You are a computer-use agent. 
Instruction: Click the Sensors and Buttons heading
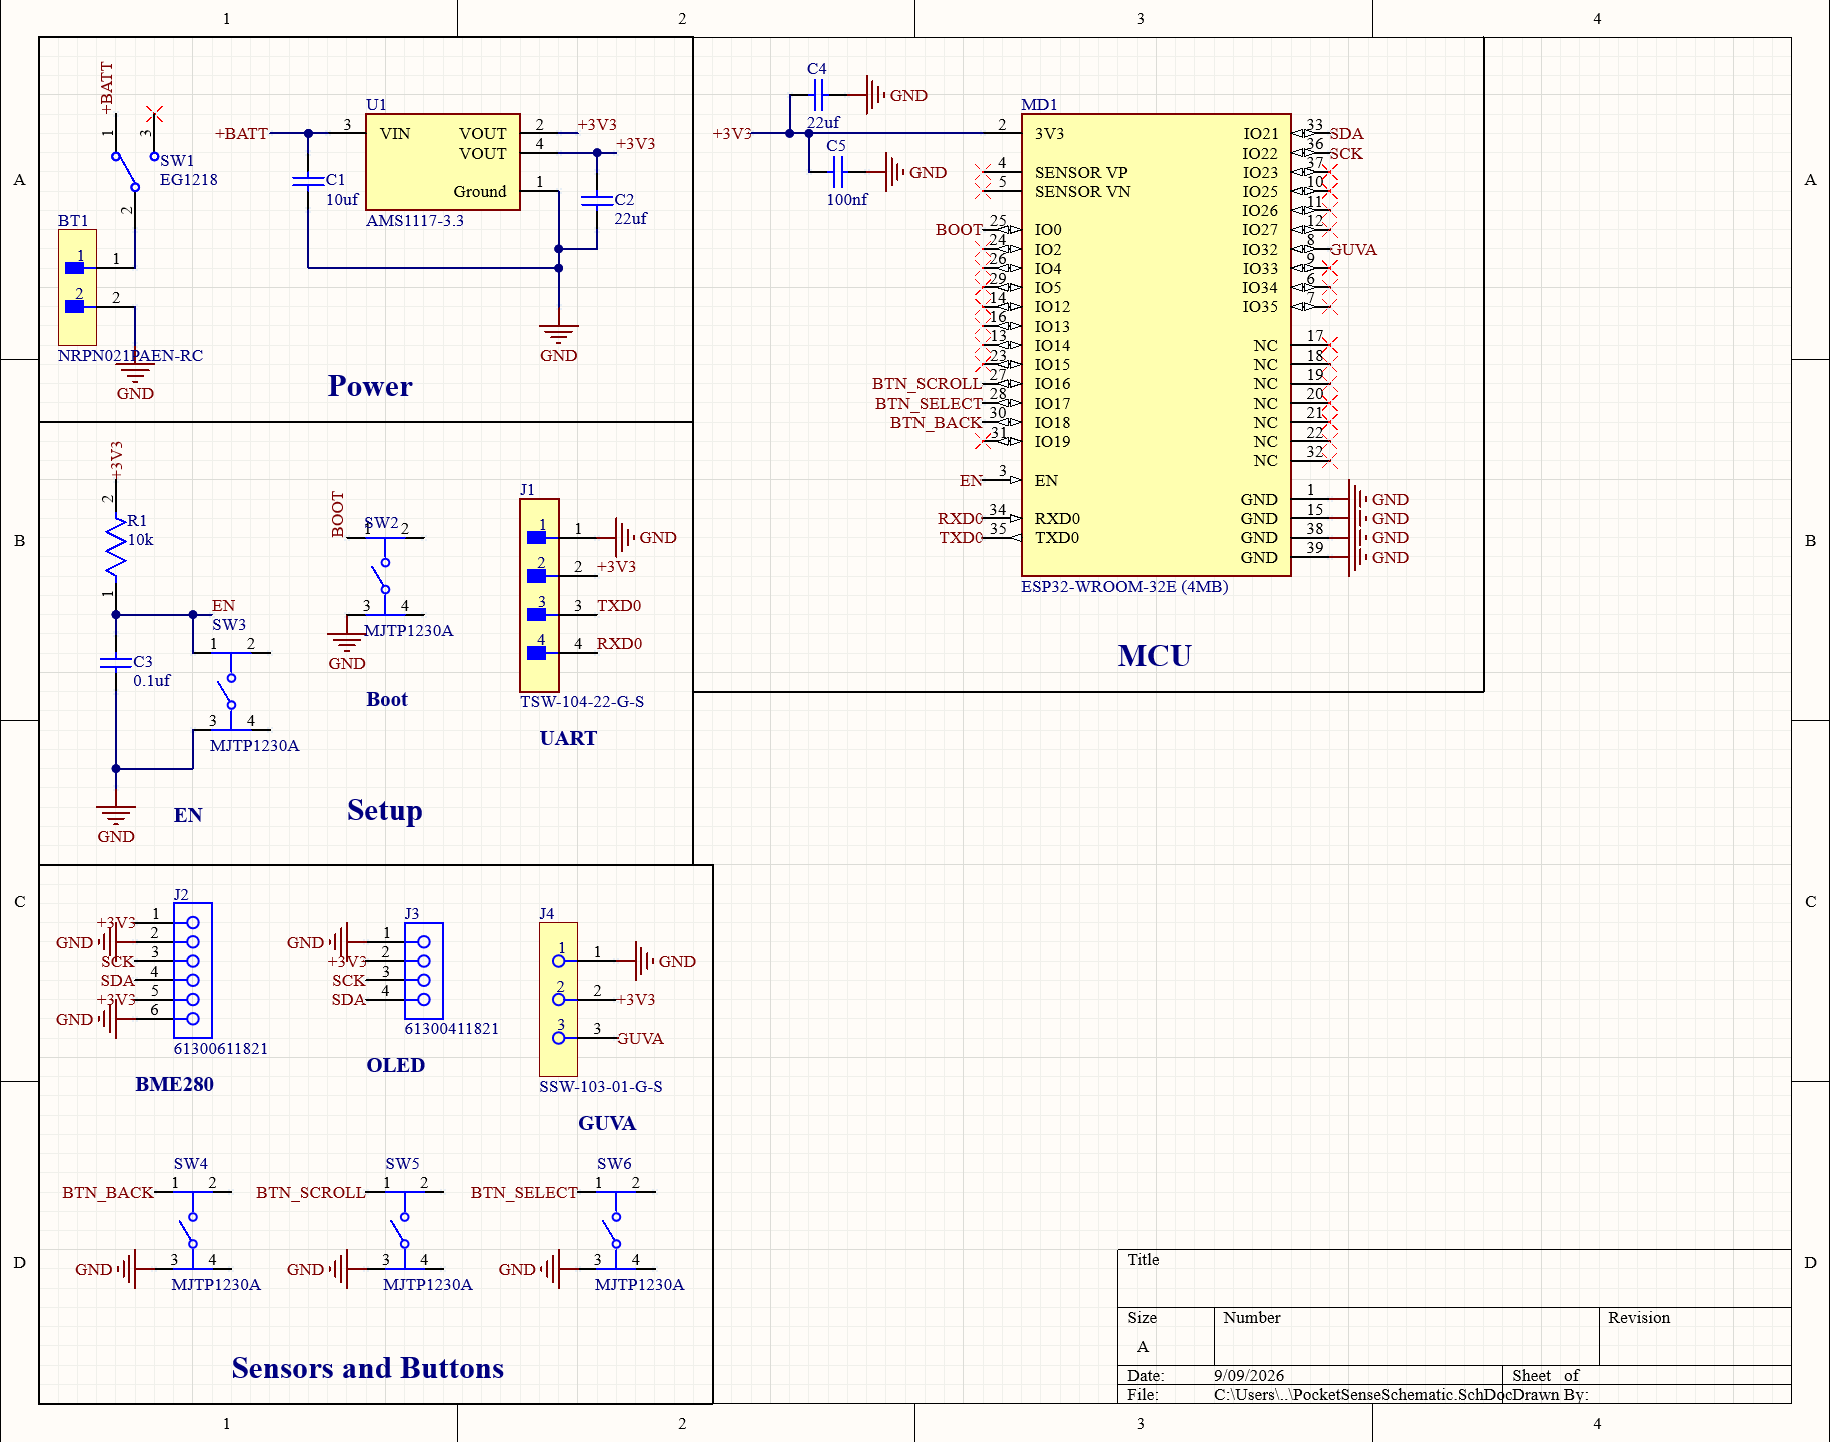point(368,1368)
